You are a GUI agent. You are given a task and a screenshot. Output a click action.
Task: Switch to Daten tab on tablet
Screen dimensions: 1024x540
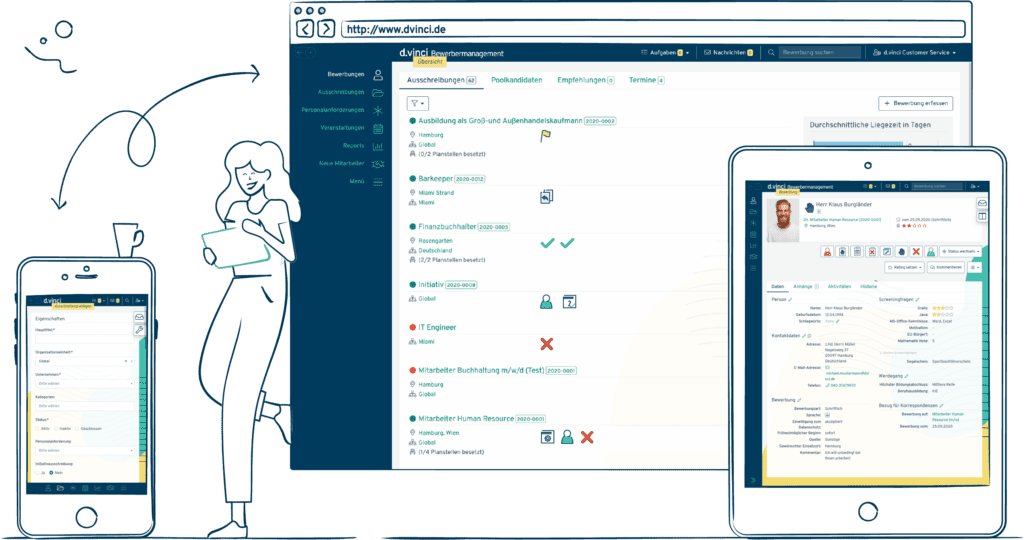(777, 287)
